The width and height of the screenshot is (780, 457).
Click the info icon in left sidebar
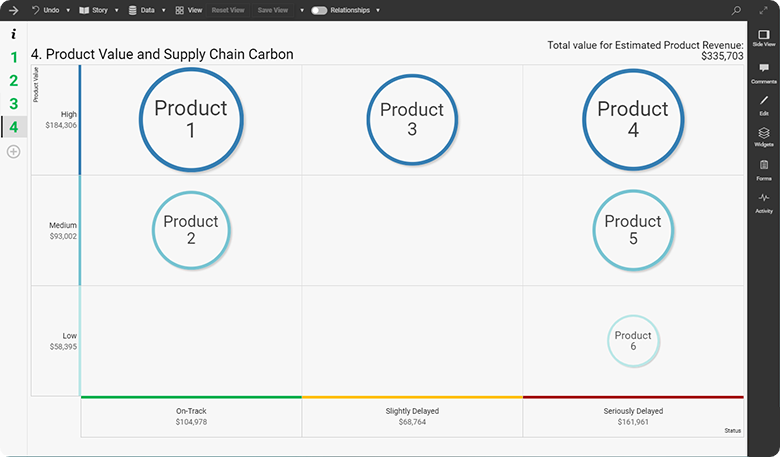point(13,34)
